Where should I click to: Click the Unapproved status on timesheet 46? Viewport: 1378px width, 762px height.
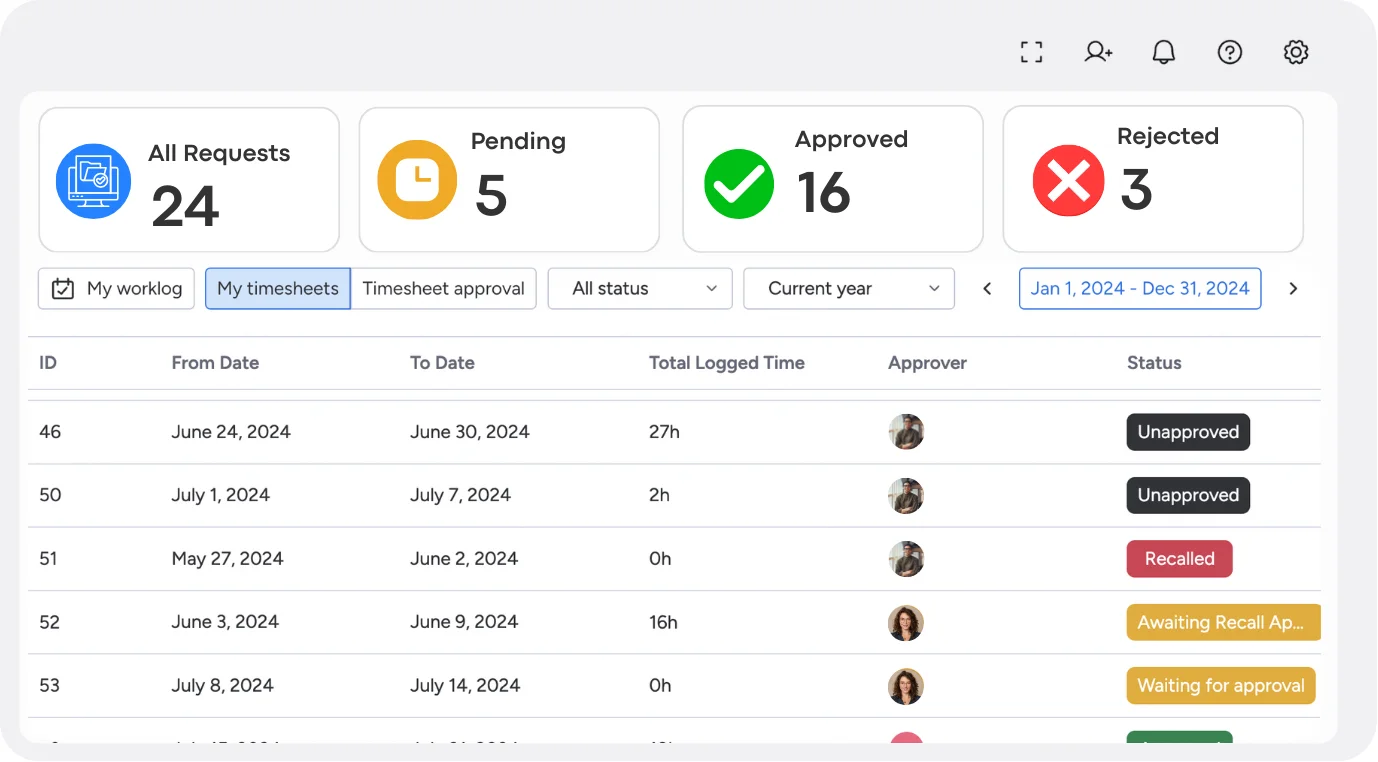tap(1188, 432)
